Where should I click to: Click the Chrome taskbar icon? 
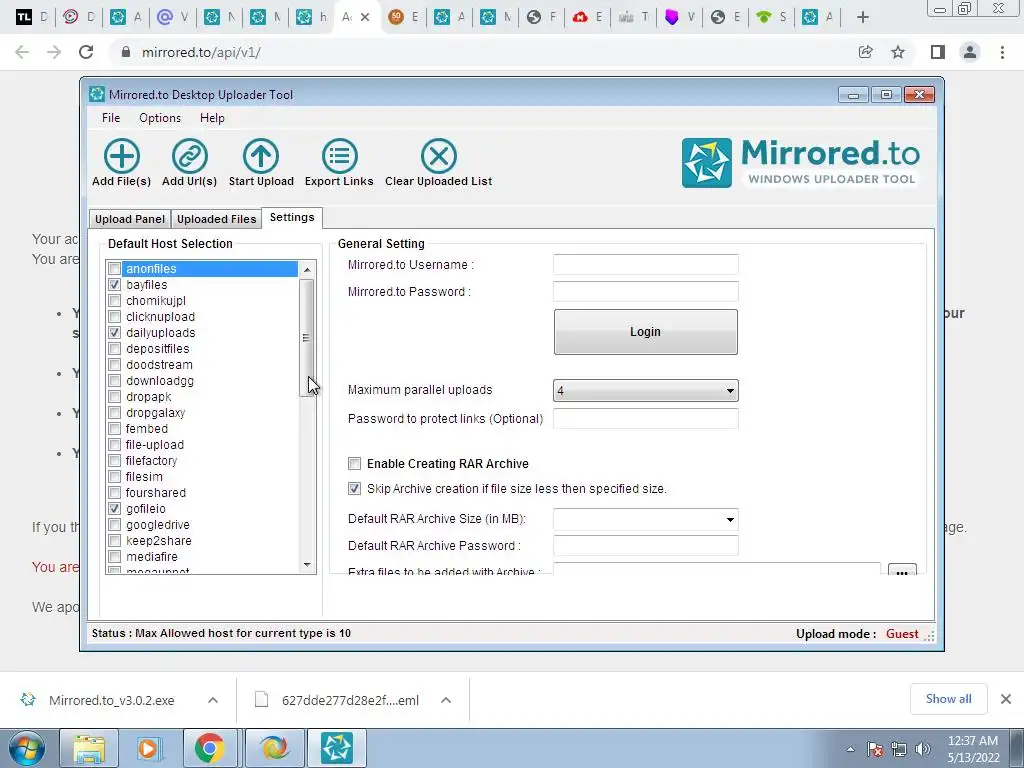click(209, 748)
